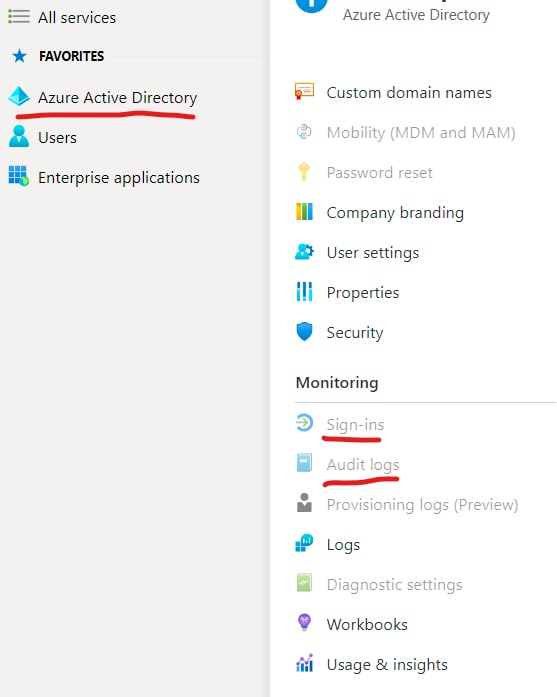
Task: Open Azure Active Directory in favorites
Action: click(x=117, y=98)
